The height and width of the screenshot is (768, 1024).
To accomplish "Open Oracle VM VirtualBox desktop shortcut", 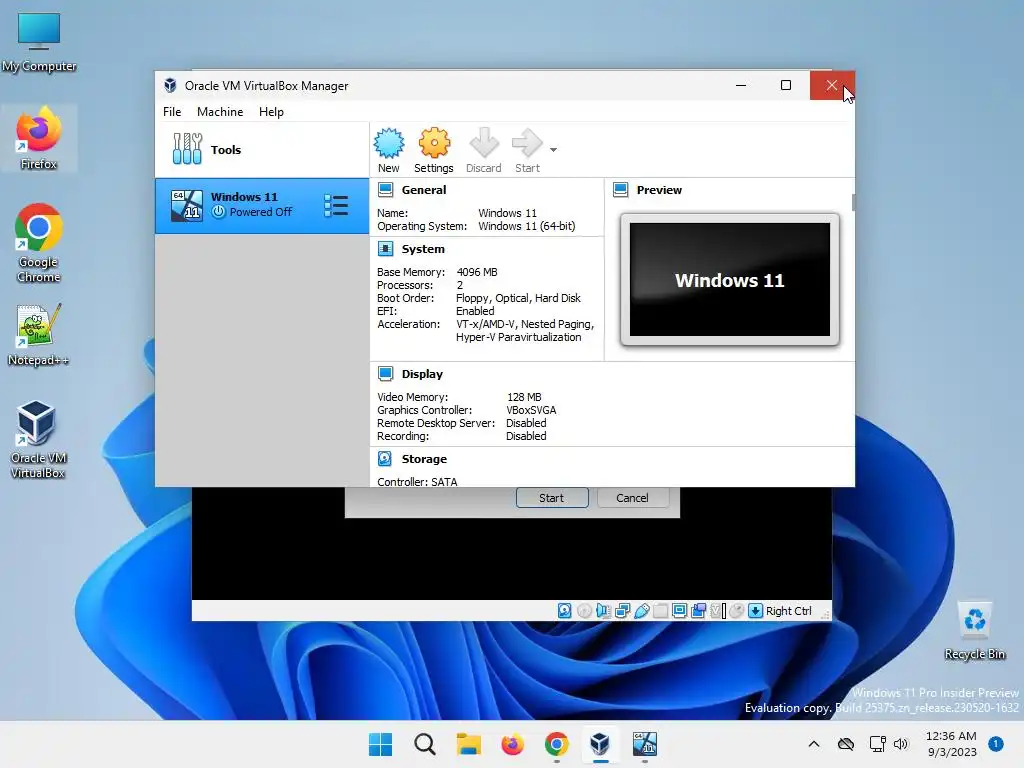I will pyautogui.click(x=37, y=439).
